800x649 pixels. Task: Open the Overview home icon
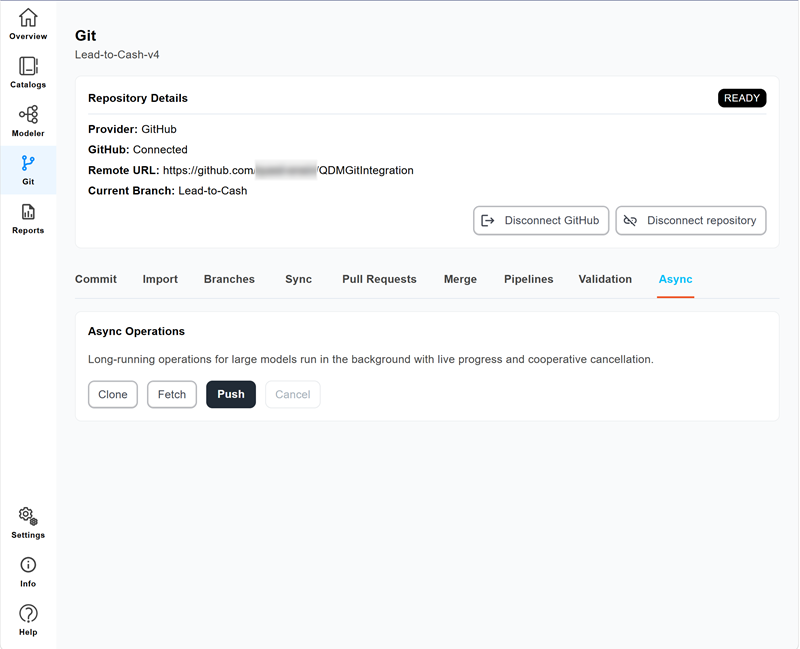(28, 18)
